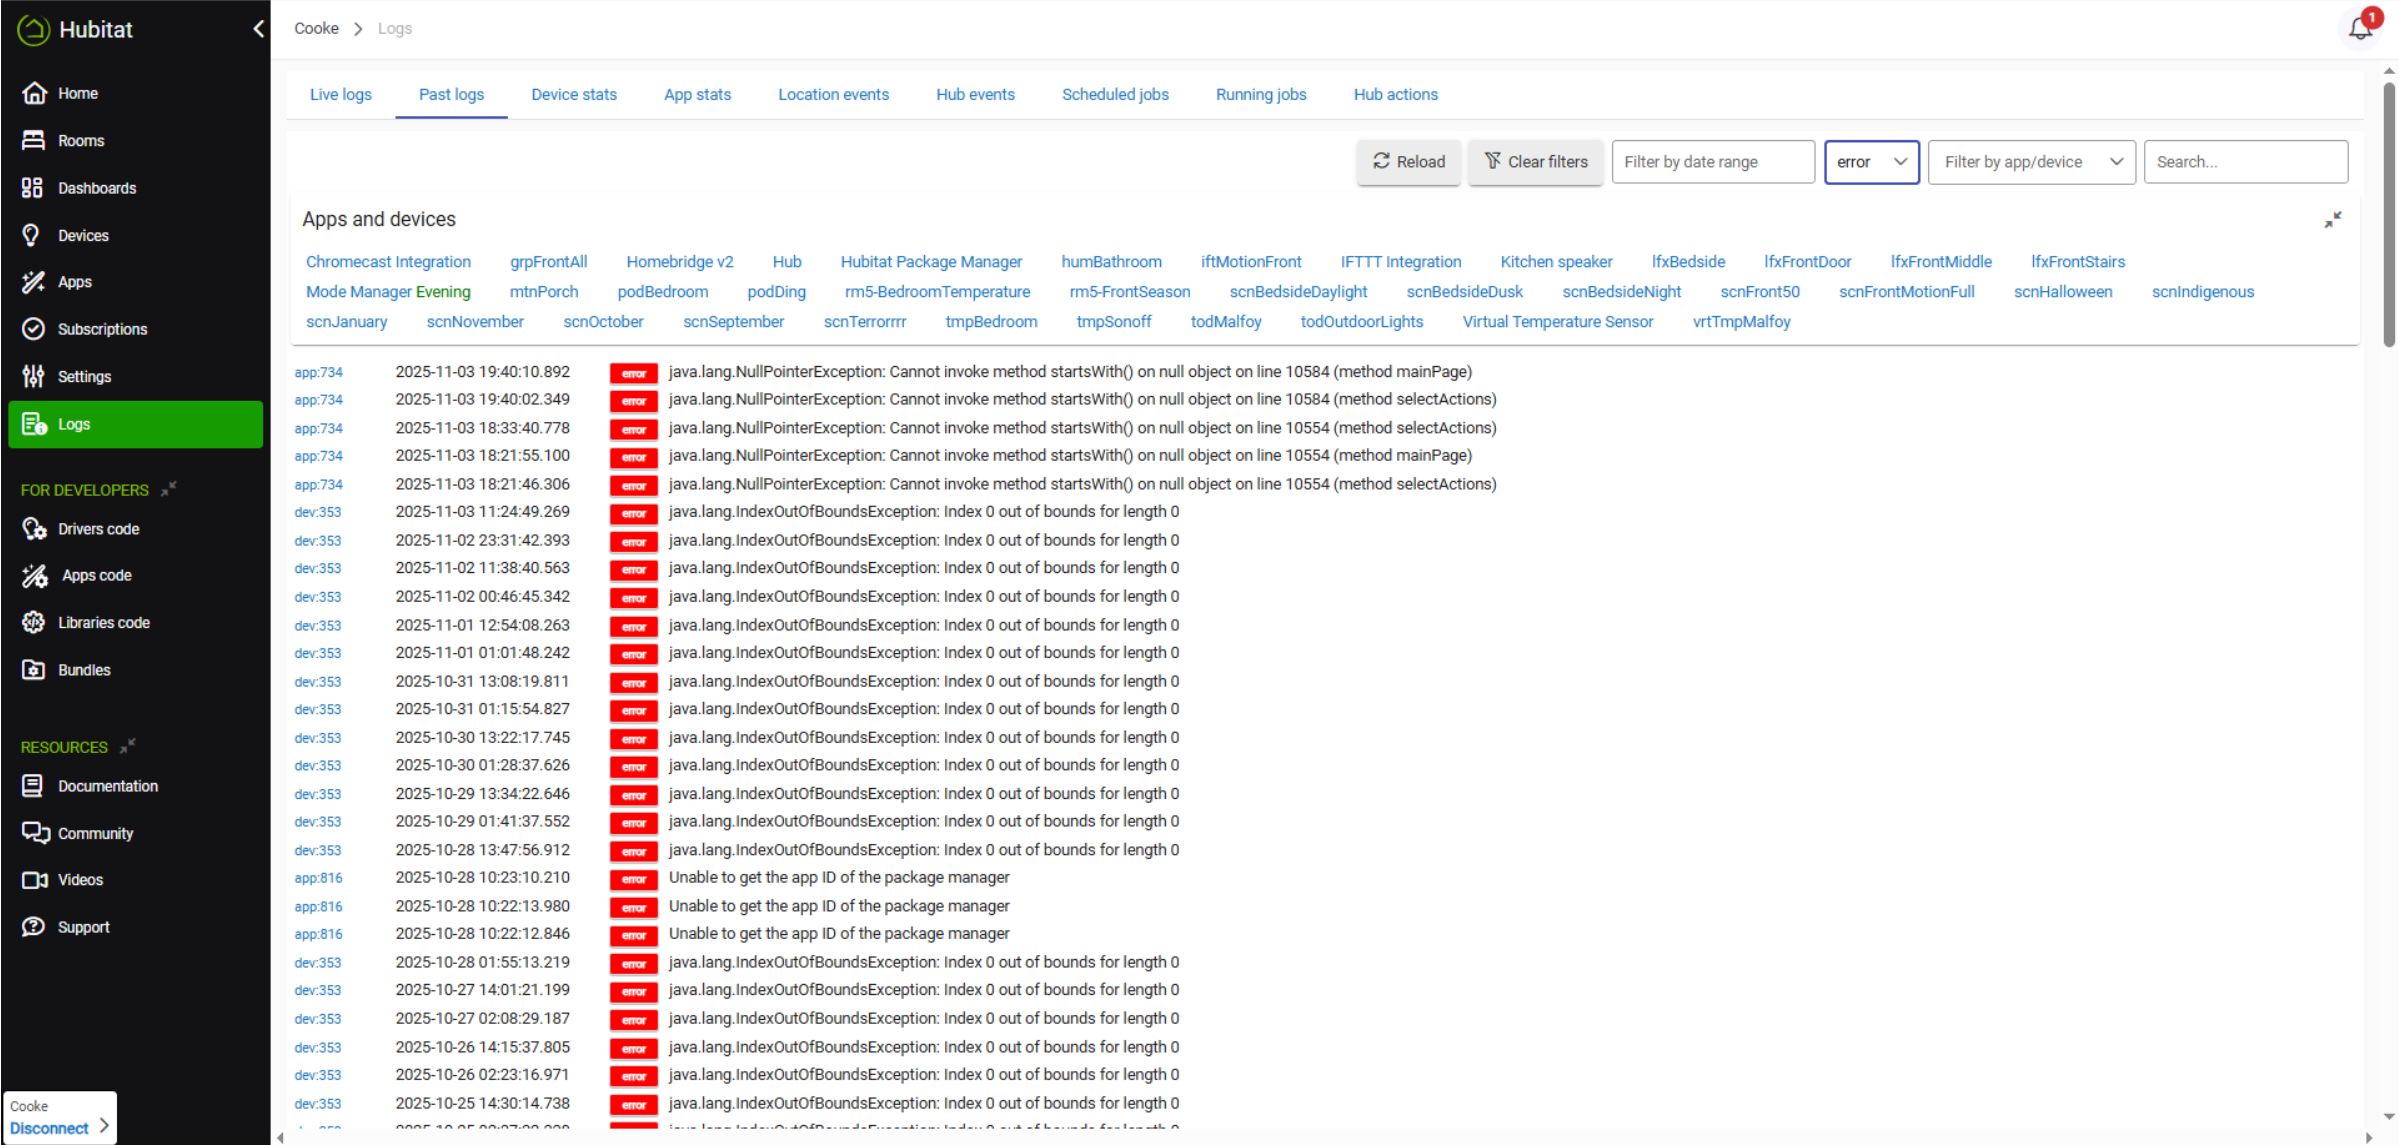This screenshot has width=2400, height=1145.
Task: Click the notification bell icon
Action: point(2360,28)
